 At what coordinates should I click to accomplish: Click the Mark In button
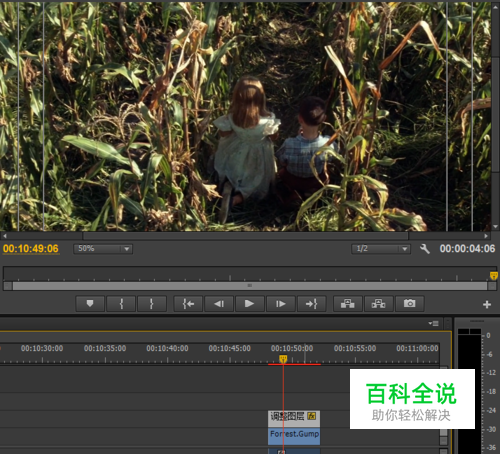point(121,304)
